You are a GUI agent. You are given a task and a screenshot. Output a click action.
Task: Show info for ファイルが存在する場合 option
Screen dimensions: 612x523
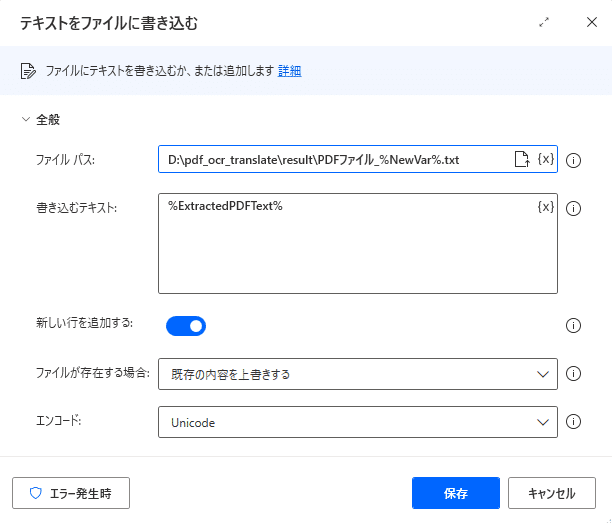pos(573,374)
